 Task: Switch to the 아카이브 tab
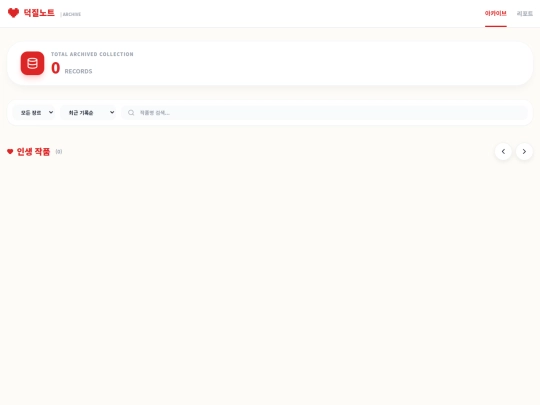[496, 13]
